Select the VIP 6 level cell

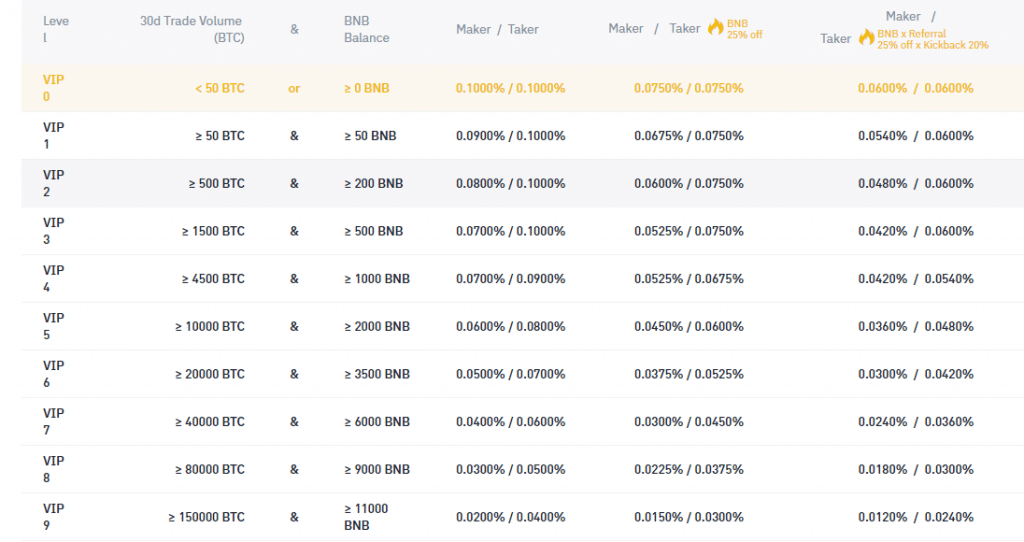tap(54, 374)
